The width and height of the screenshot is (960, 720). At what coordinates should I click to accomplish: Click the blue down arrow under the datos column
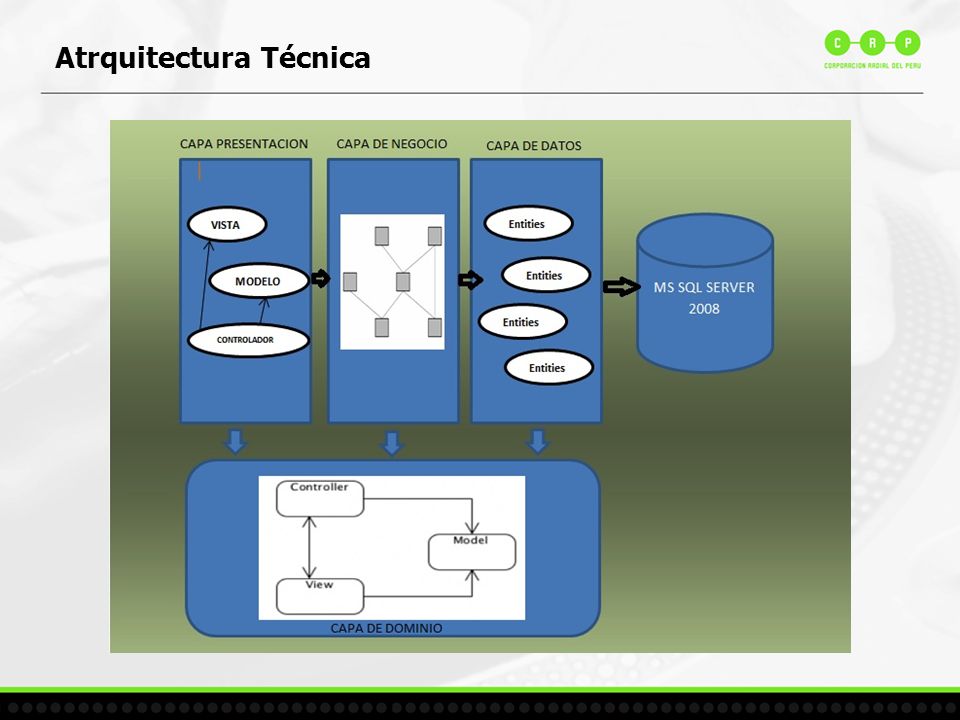(538, 441)
